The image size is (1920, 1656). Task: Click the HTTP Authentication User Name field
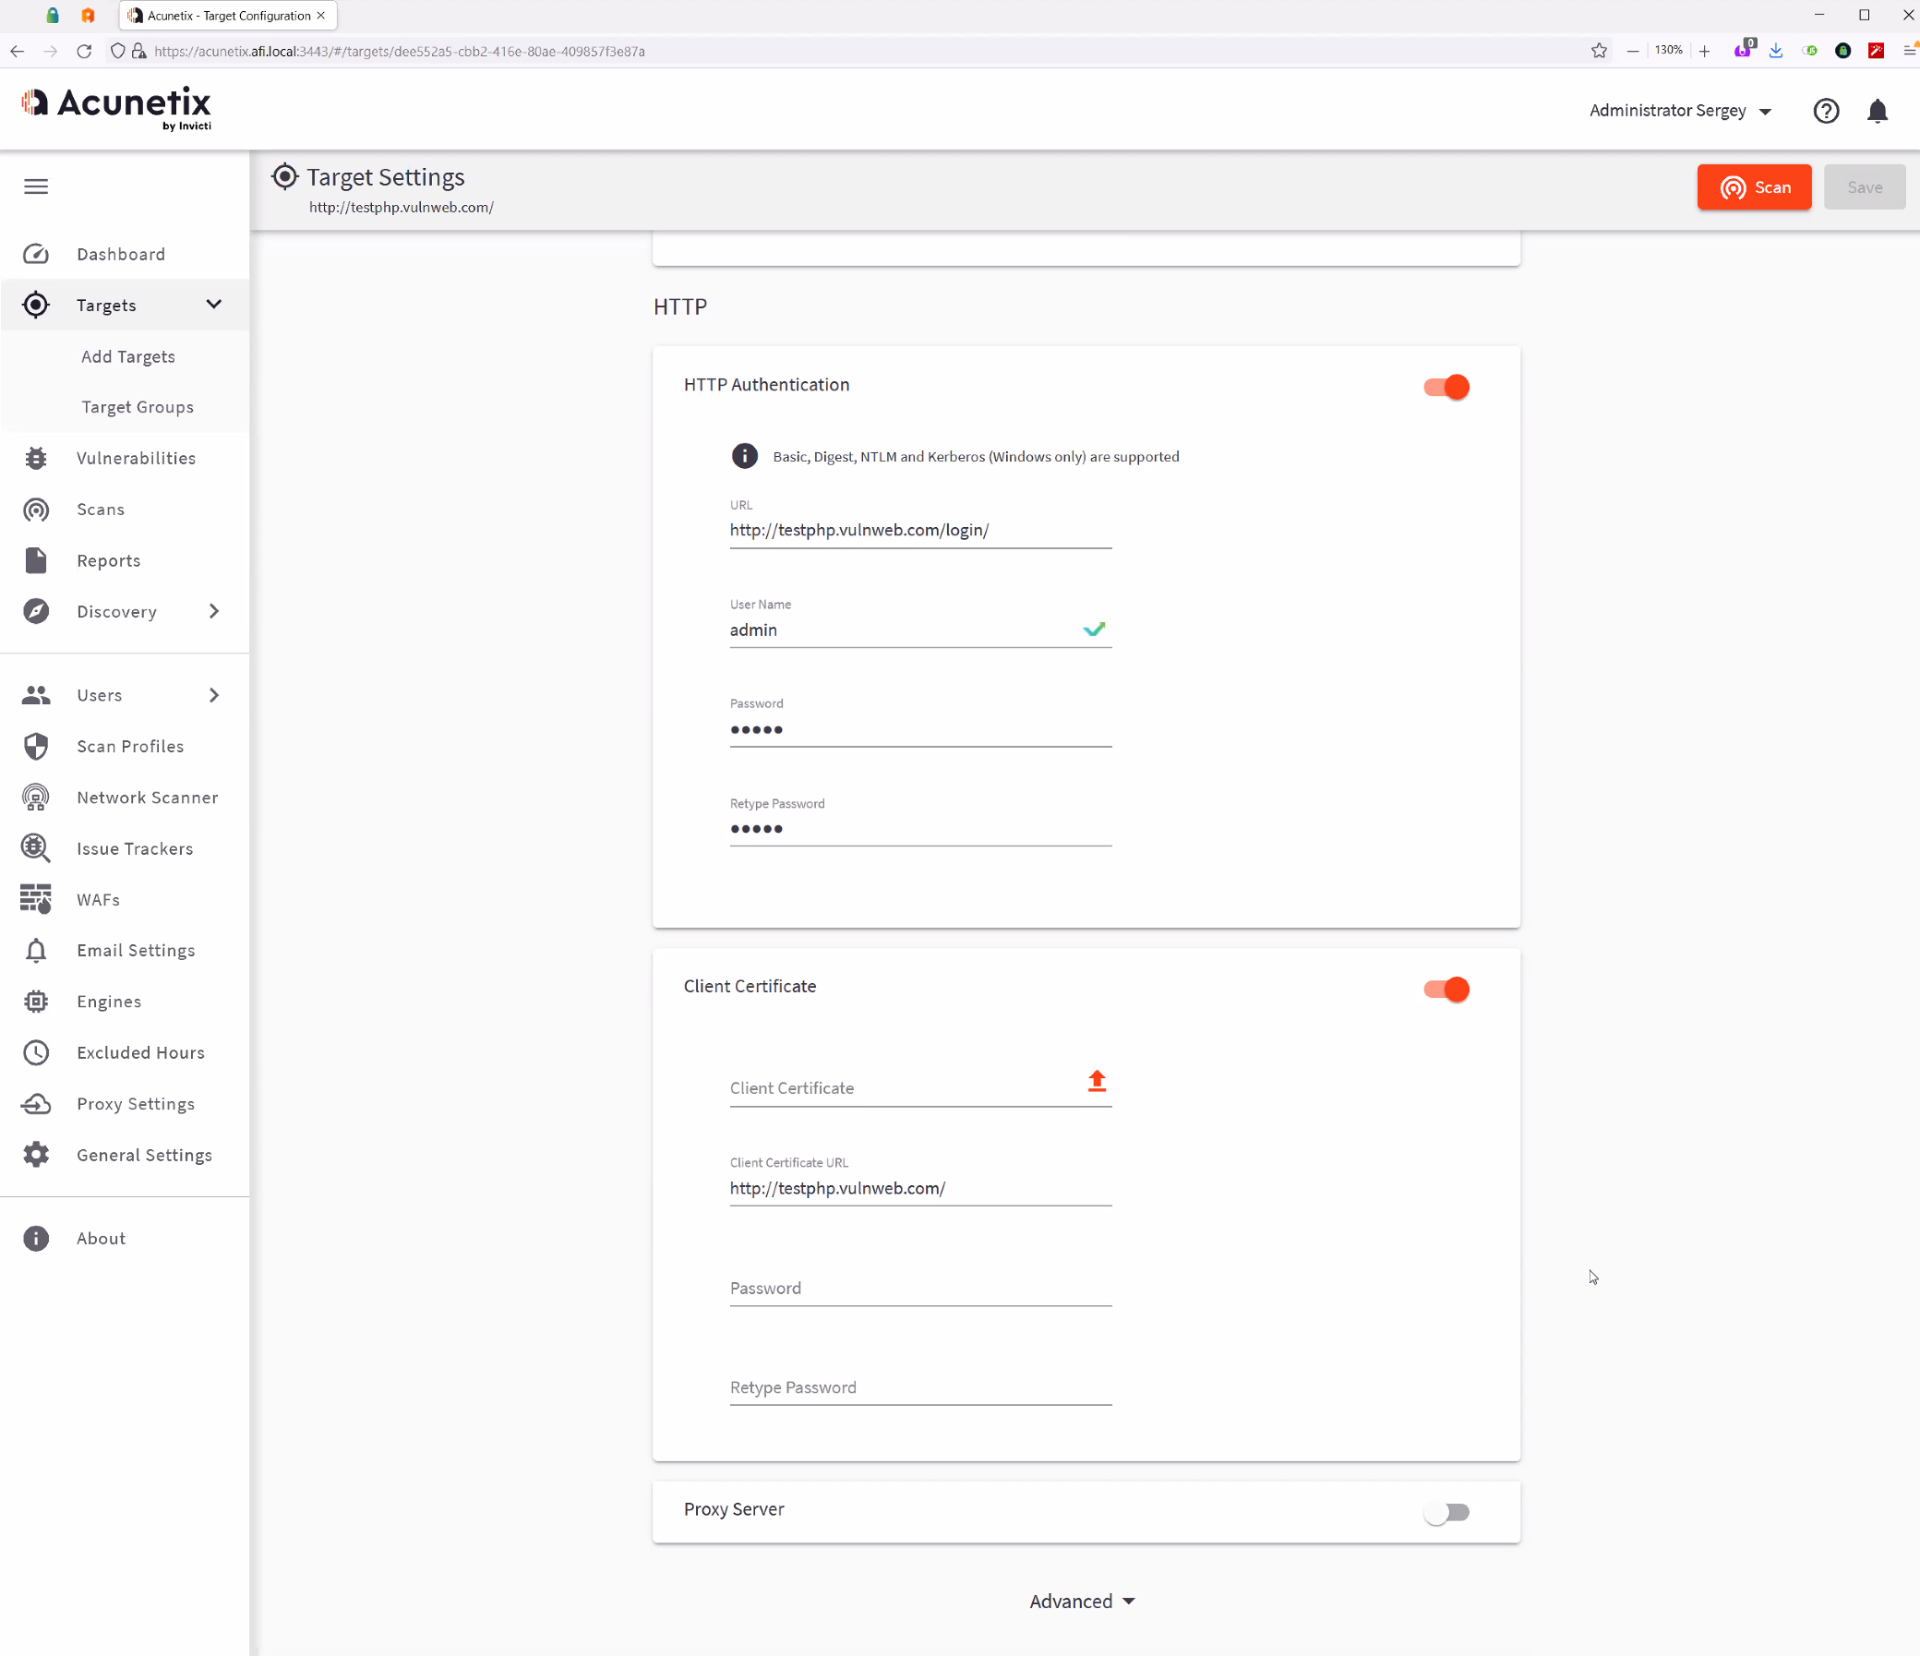point(900,630)
